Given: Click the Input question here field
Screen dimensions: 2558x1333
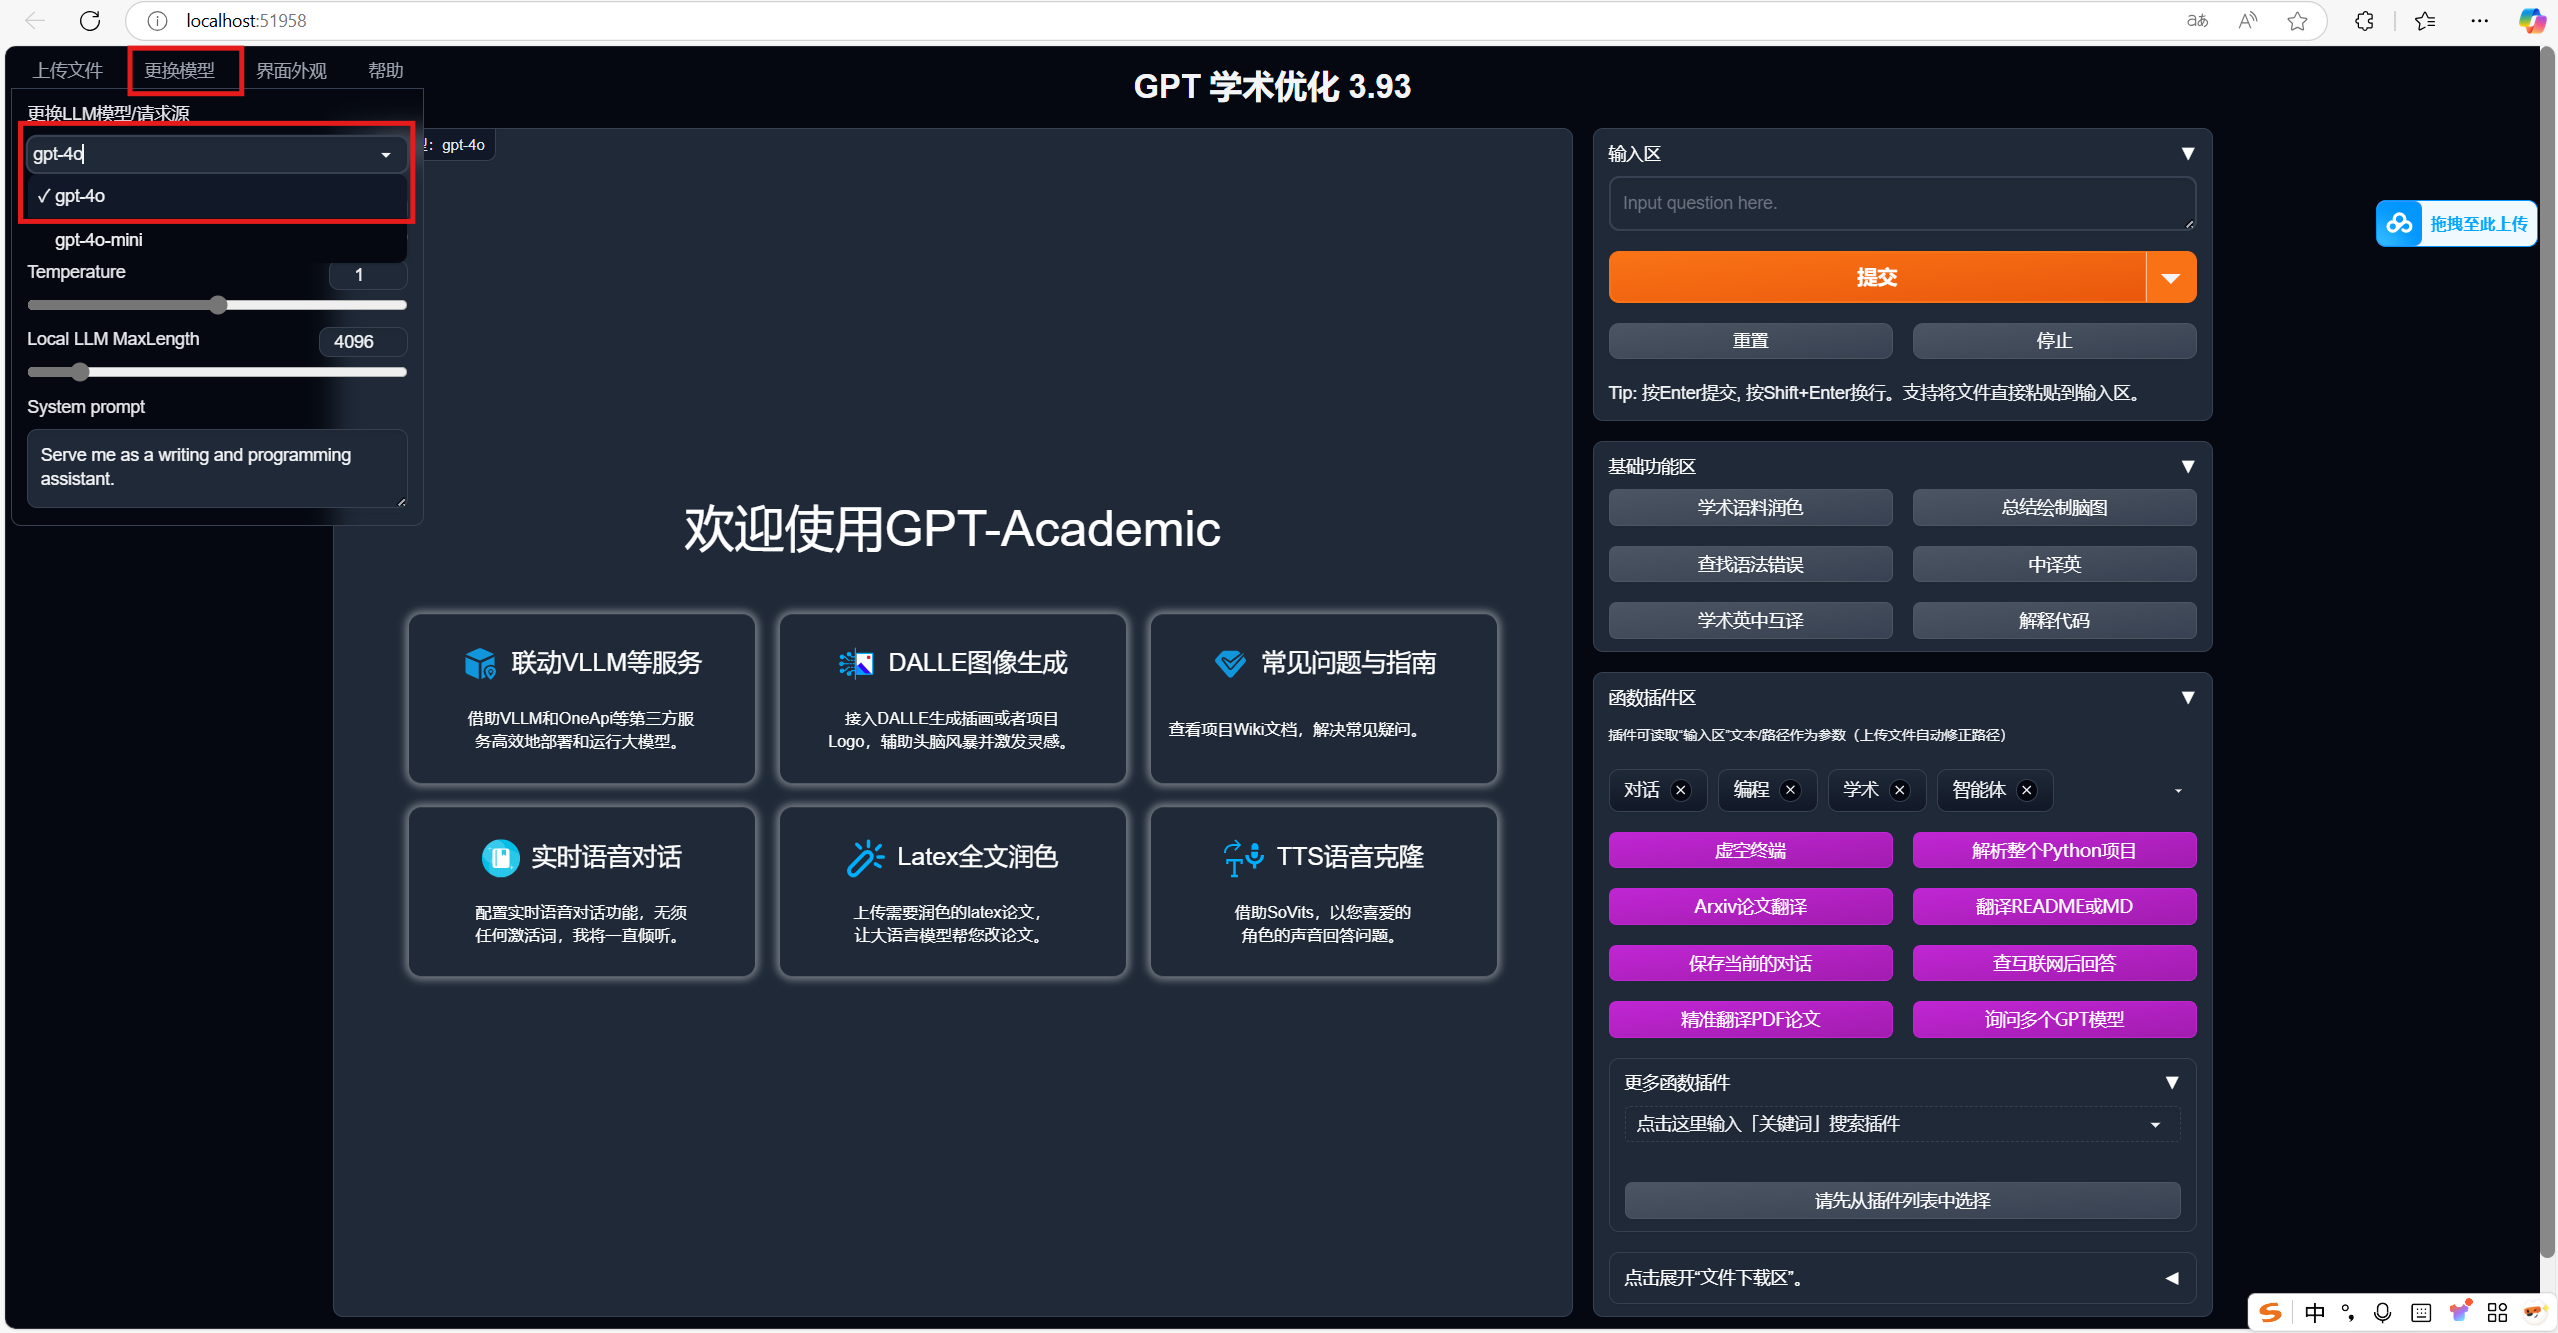Looking at the screenshot, I should 1900,203.
